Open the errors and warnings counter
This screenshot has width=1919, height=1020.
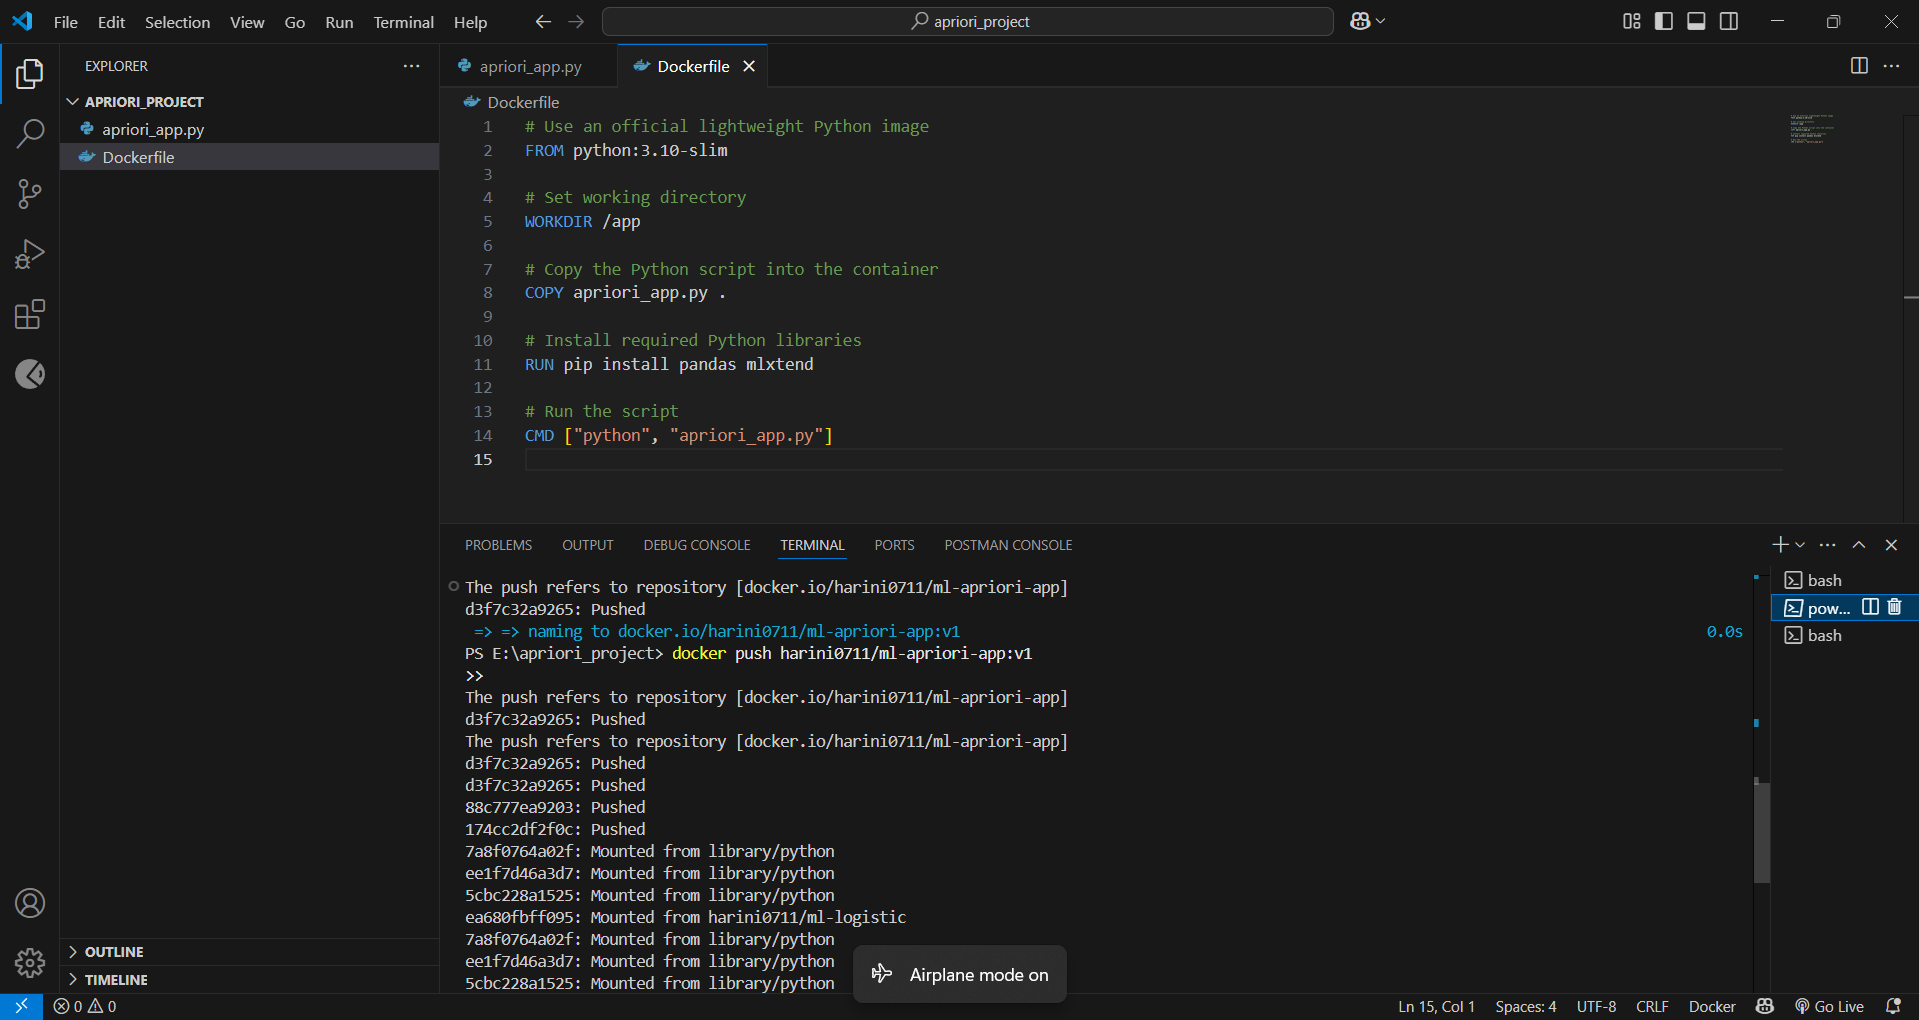pyautogui.click(x=85, y=1006)
